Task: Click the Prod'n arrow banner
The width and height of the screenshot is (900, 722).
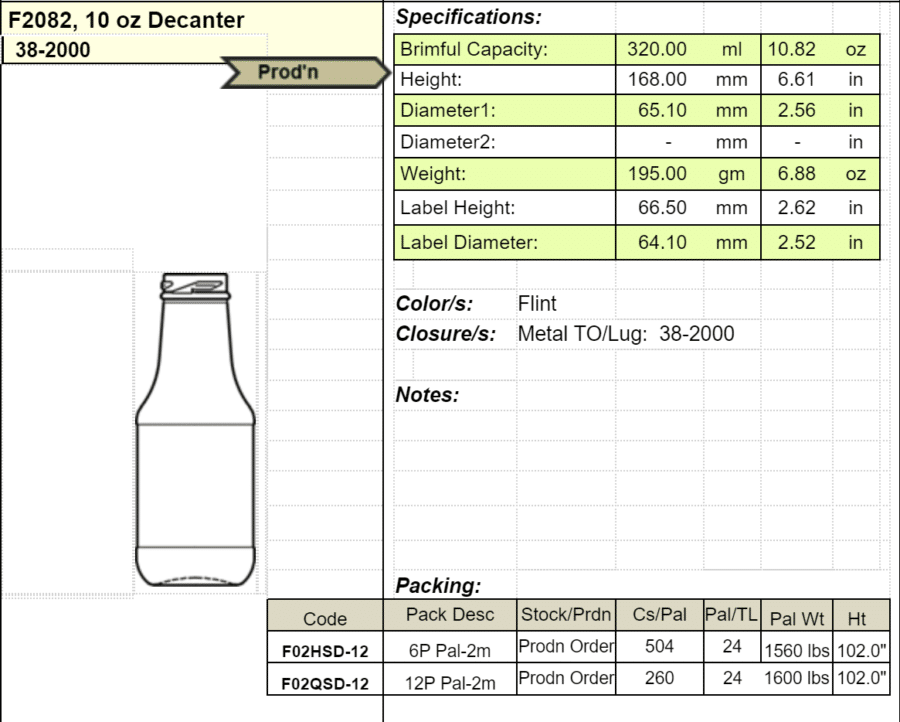Action: click(x=305, y=72)
